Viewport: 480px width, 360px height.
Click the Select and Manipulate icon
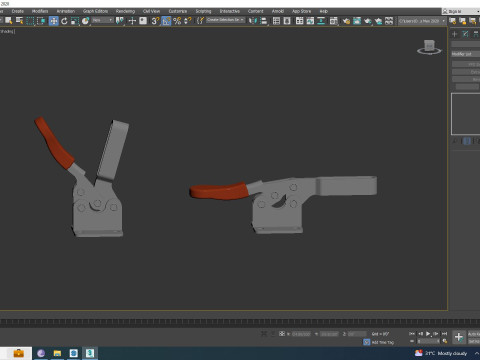132,21
